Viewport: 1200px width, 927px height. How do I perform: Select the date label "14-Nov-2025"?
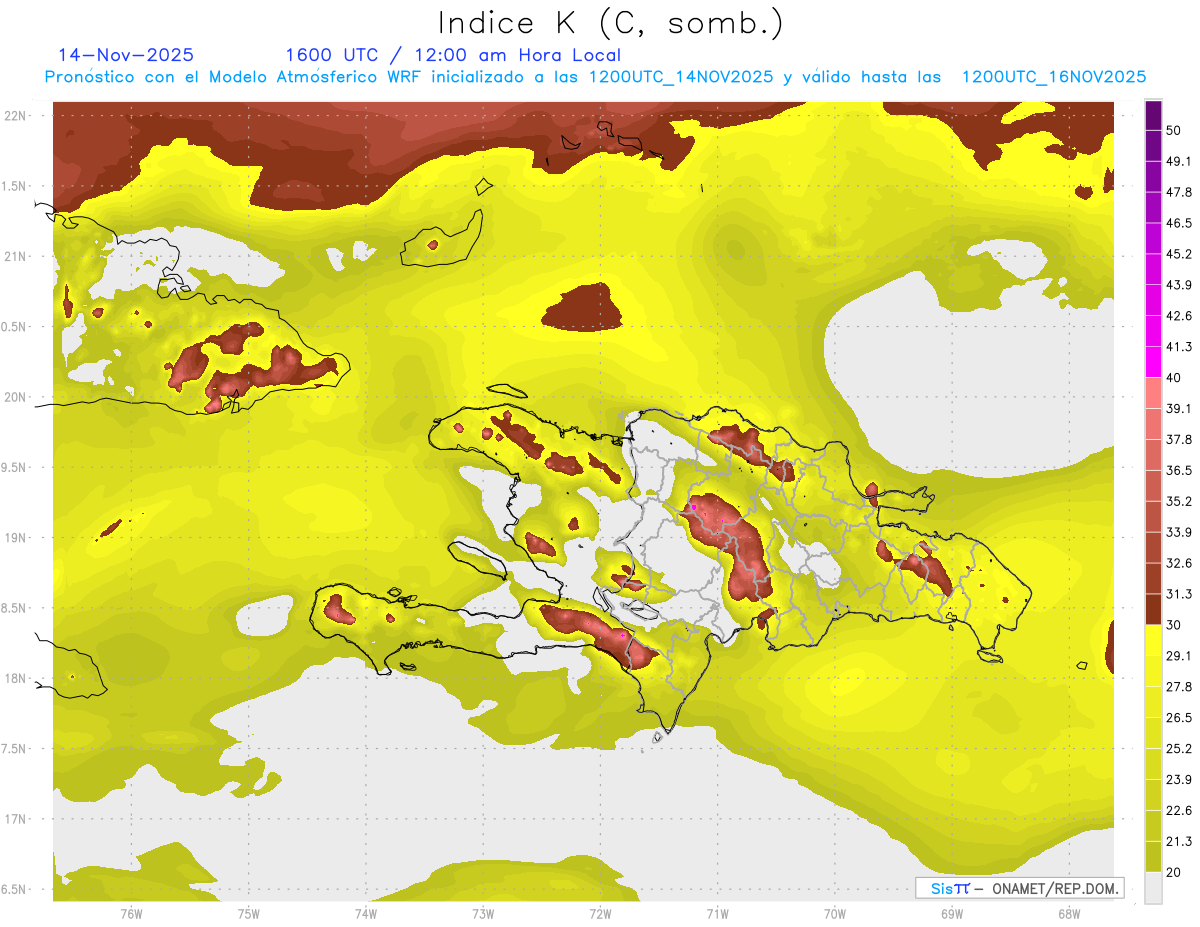point(126,55)
